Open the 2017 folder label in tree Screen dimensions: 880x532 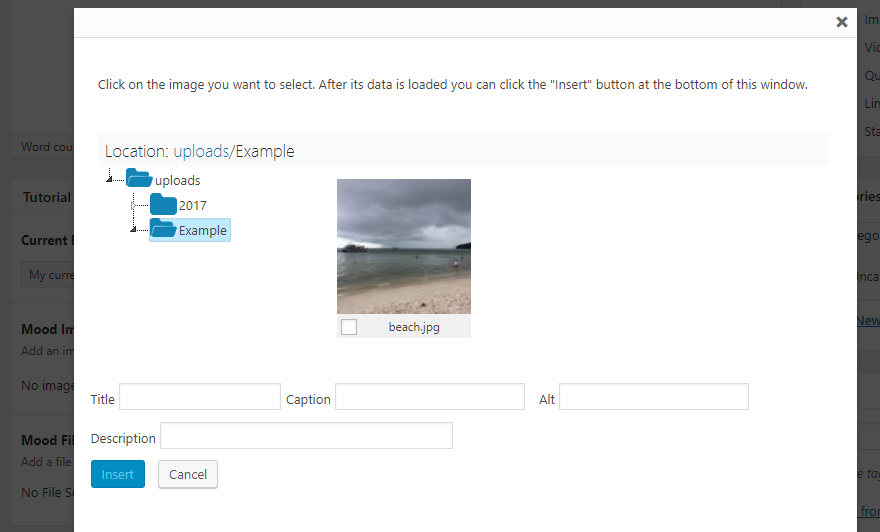[193, 206]
